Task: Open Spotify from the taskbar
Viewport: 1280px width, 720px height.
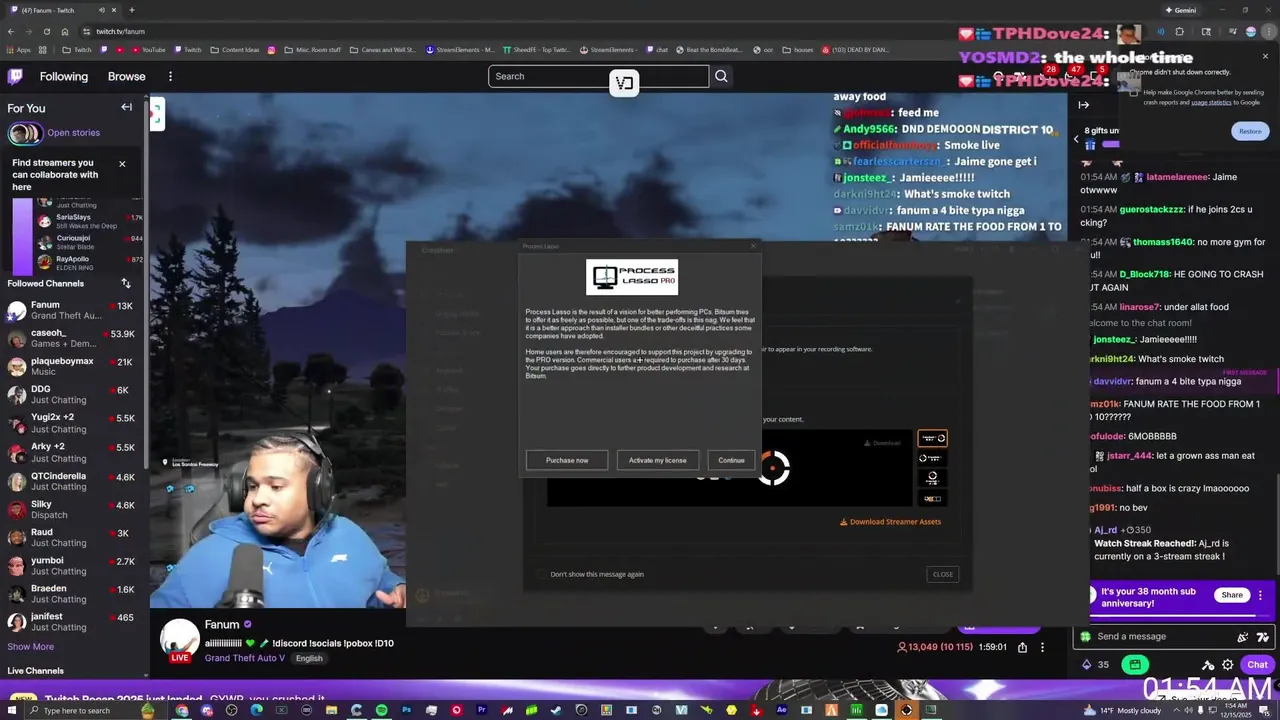Action: point(382,710)
